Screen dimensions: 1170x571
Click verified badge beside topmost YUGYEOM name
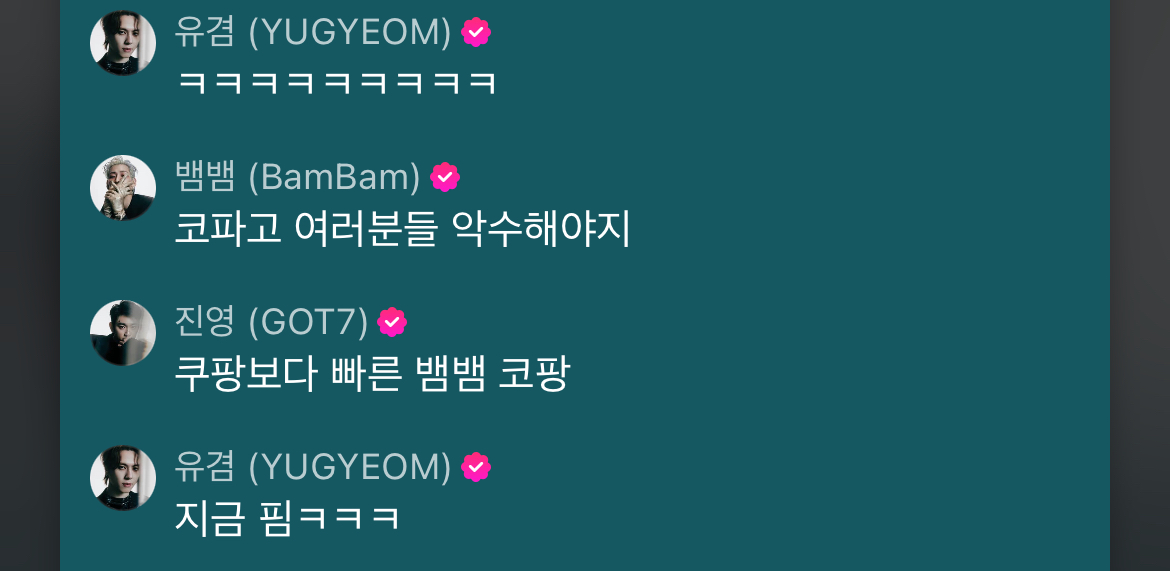coord(476,33)
